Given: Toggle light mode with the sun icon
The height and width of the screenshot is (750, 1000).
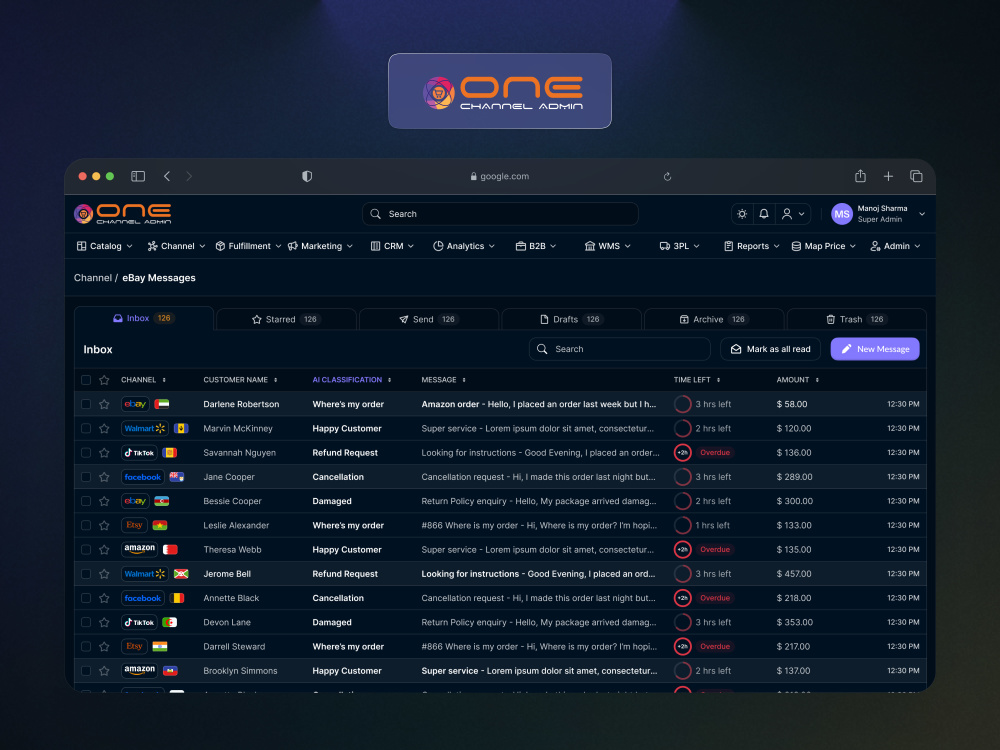Looking at the screenshot, I should pyautogui.click(x=742, y=214).
